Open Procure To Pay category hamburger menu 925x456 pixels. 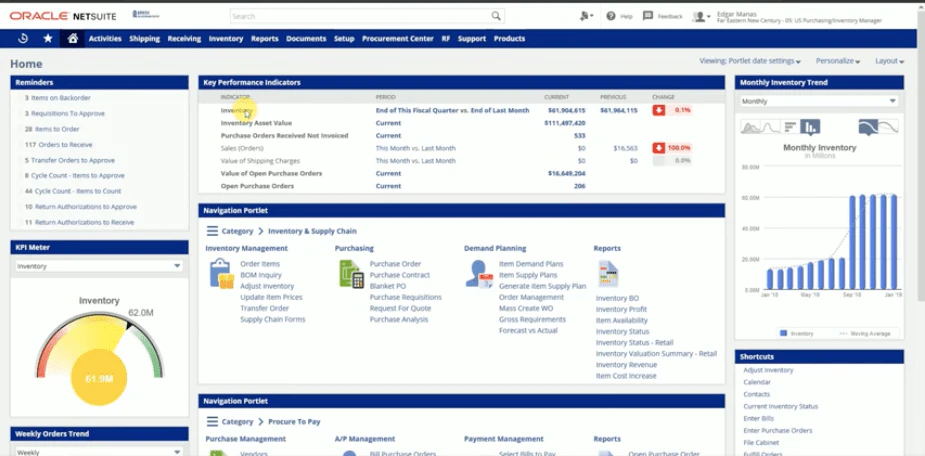(212, 422)
